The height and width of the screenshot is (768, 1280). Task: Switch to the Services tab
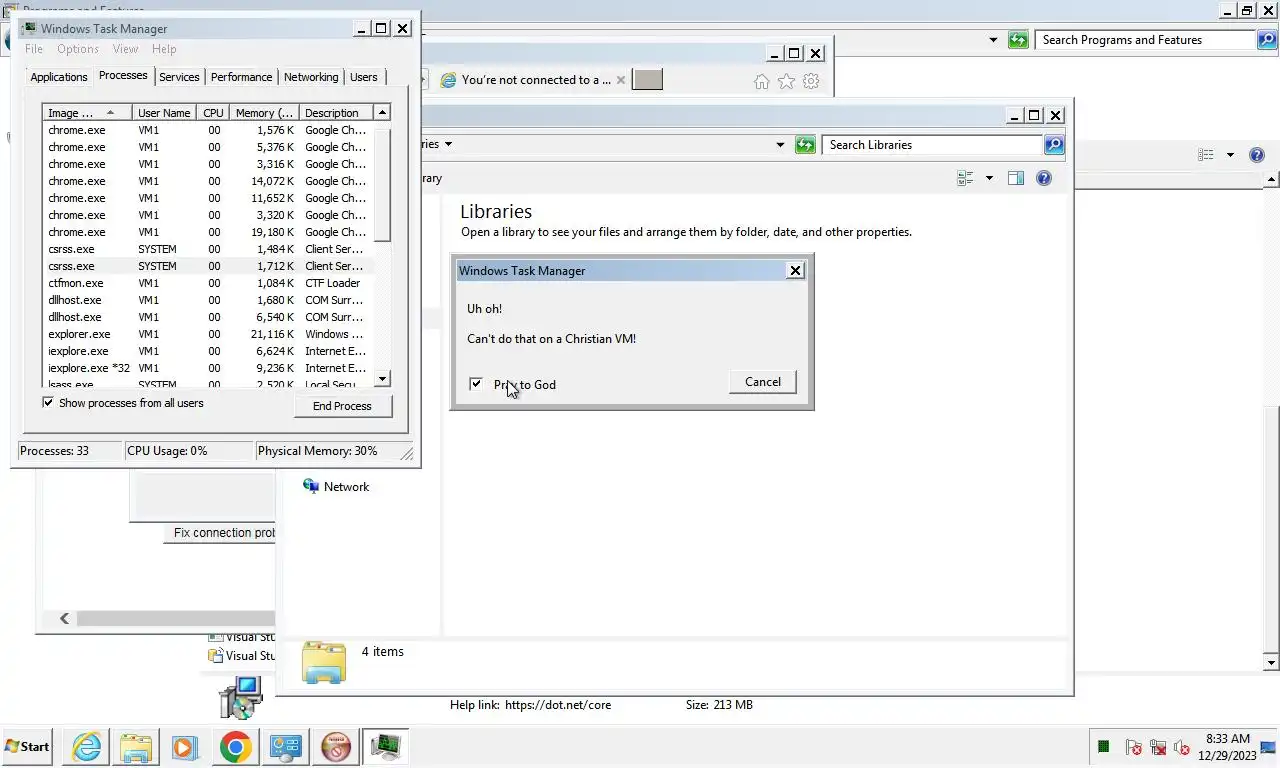click(x=179, y=77)
